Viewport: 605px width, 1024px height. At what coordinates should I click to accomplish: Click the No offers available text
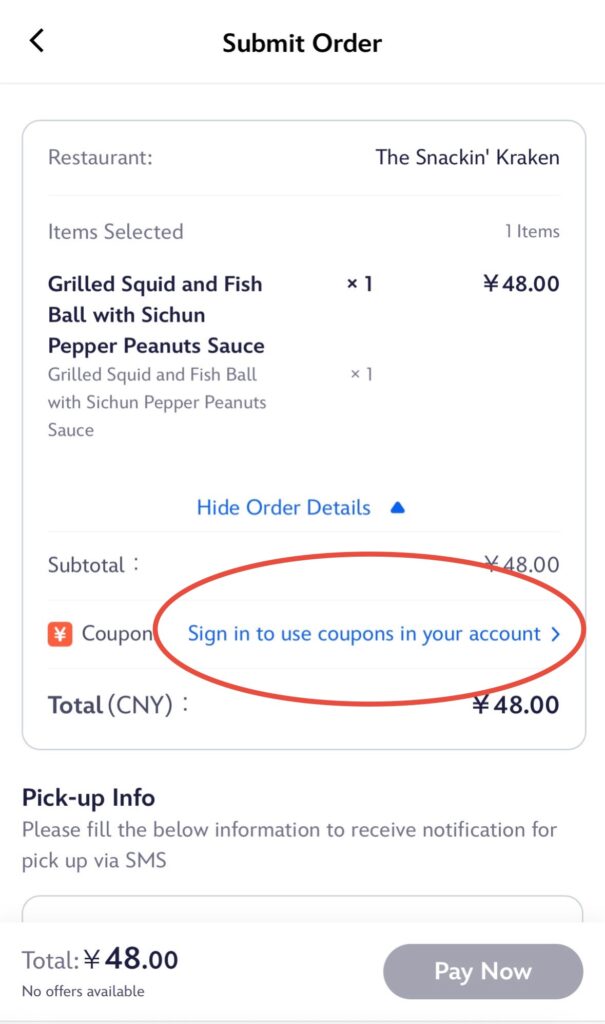coord(83,991)
